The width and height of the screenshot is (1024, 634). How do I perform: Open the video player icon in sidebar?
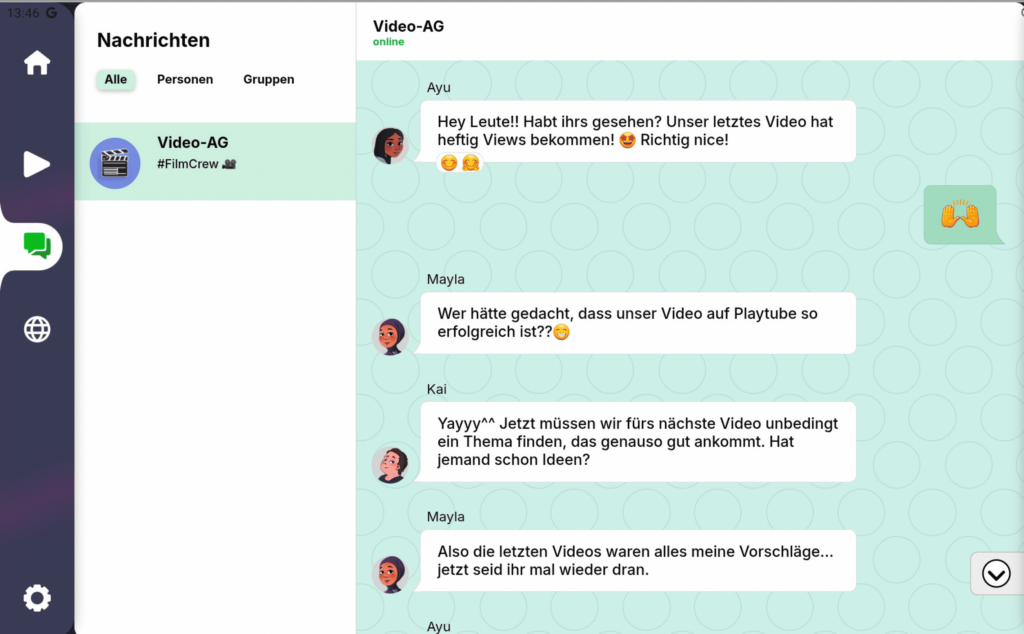point(37,164)
